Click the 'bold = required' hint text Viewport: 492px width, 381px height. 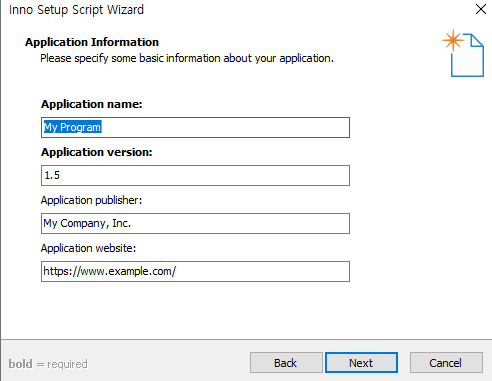[48, 364]
